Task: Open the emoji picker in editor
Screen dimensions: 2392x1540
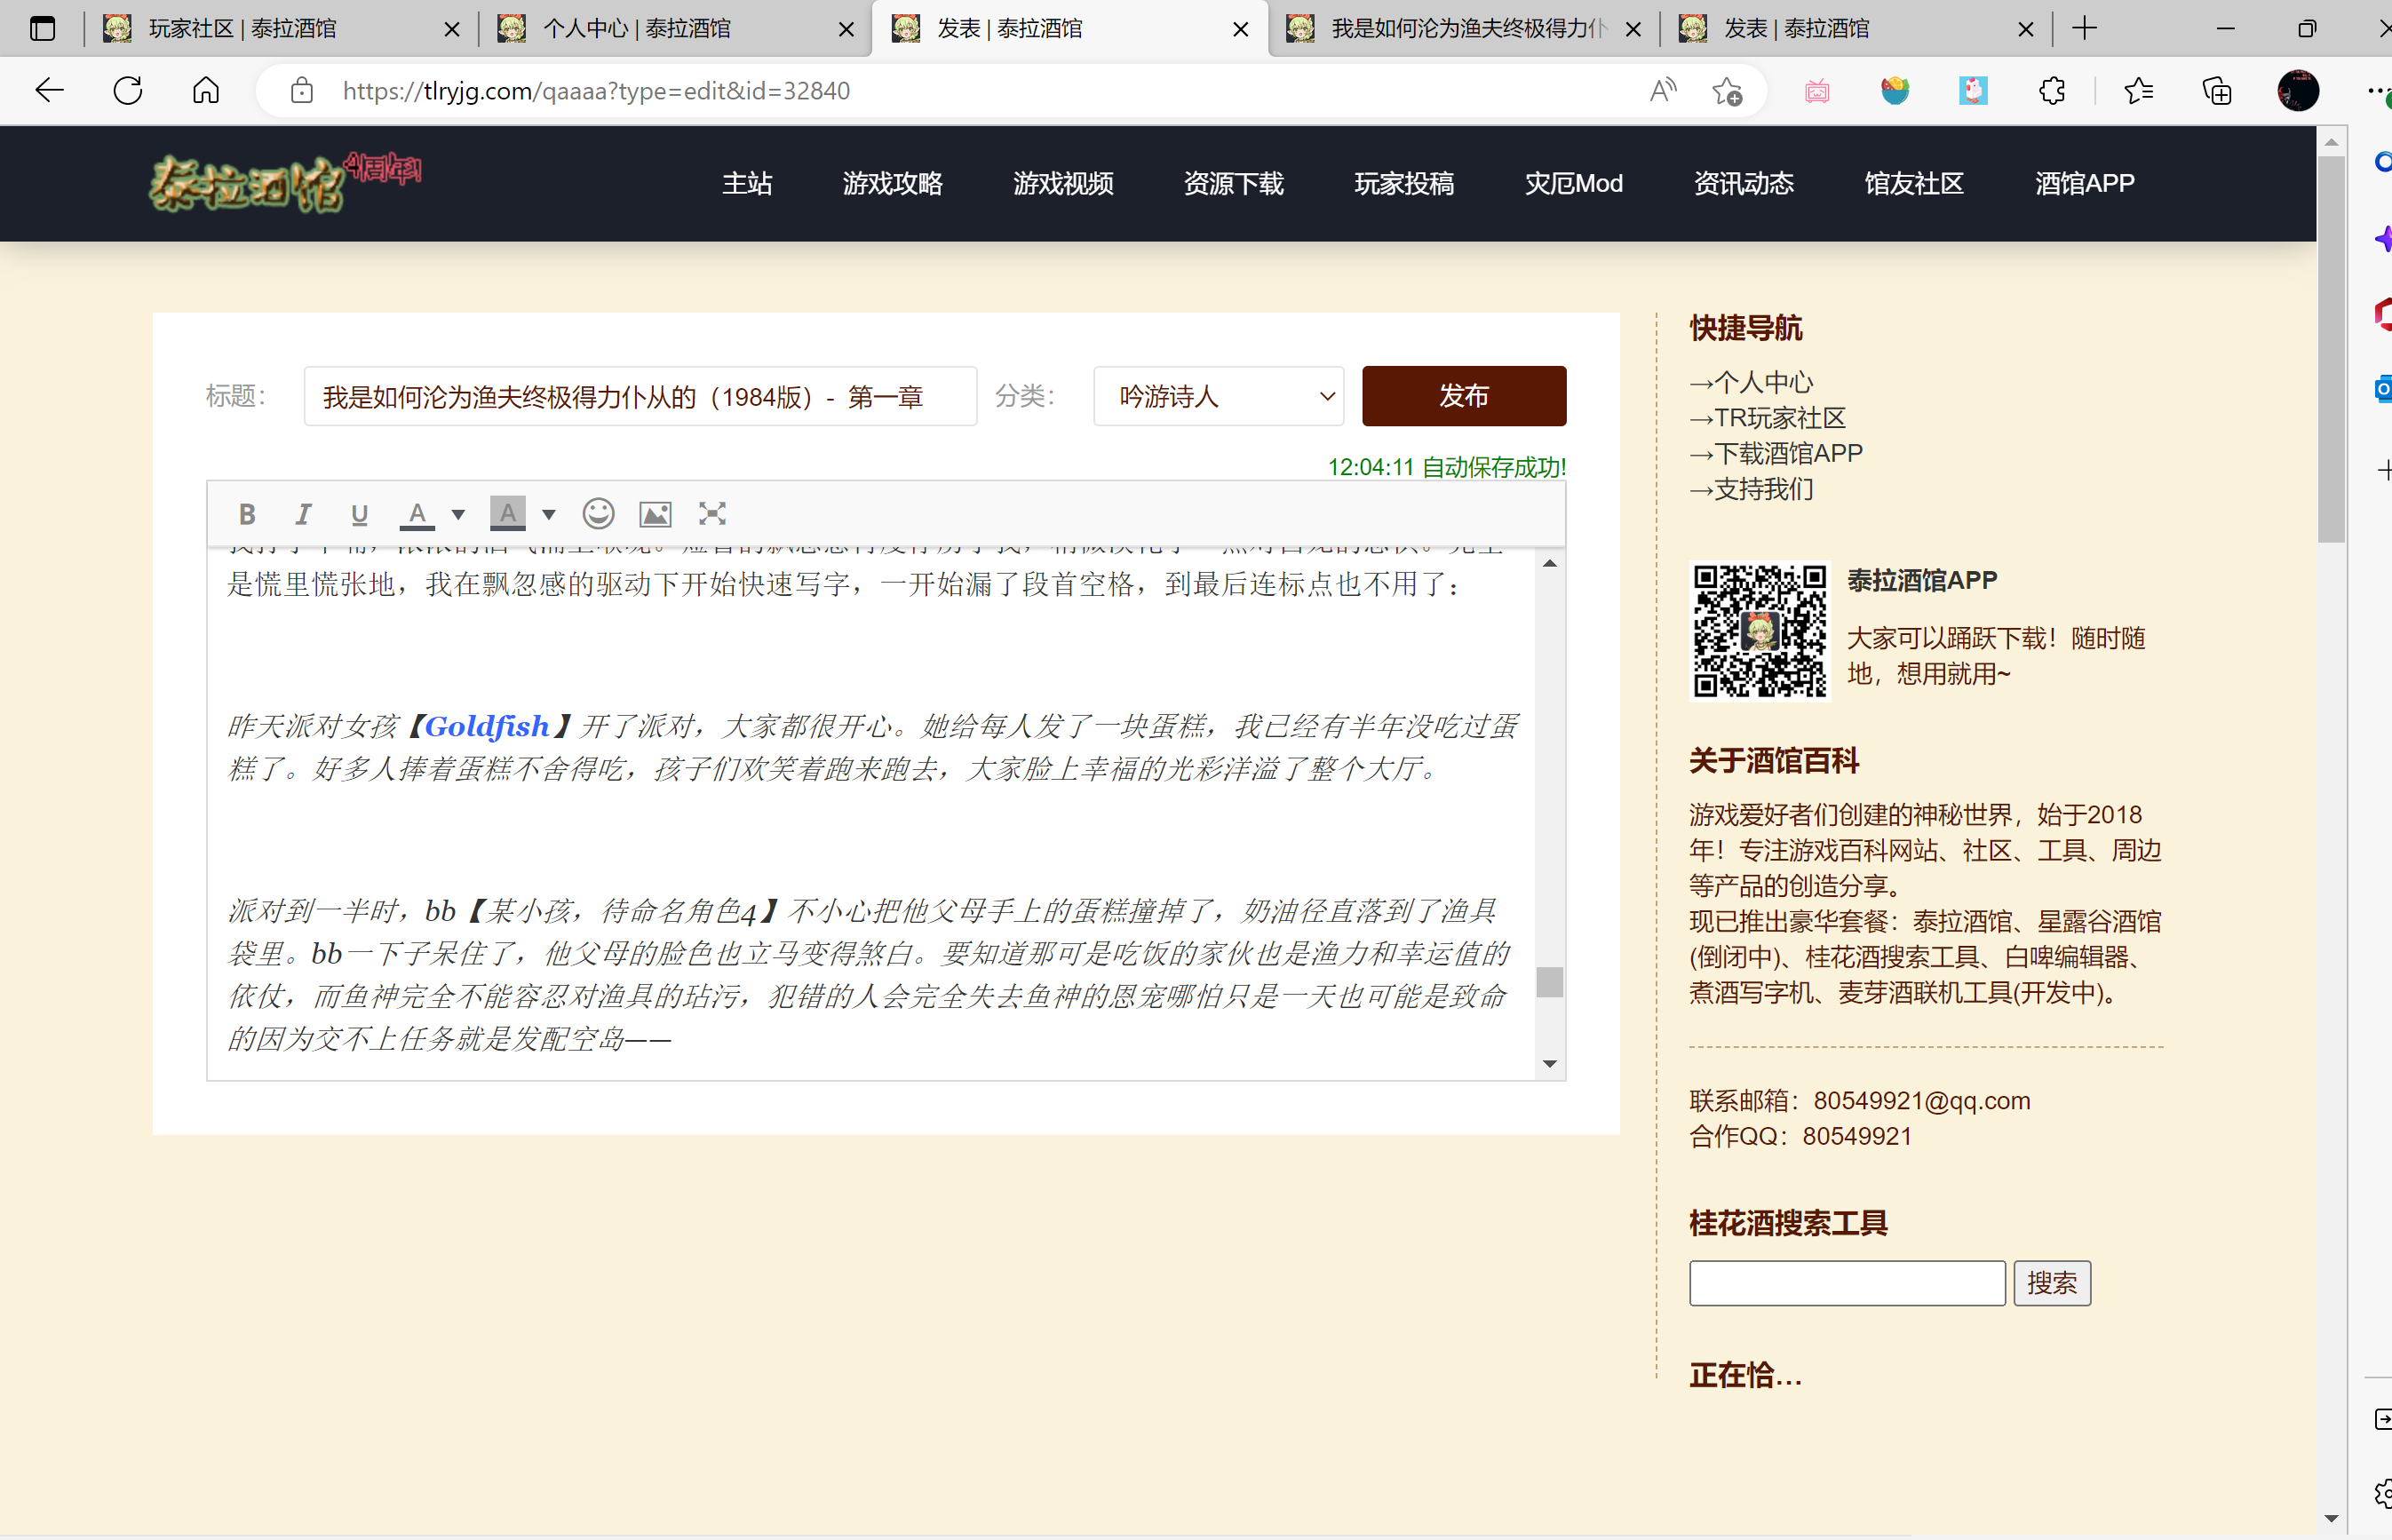Action: (x=598, y=514)
